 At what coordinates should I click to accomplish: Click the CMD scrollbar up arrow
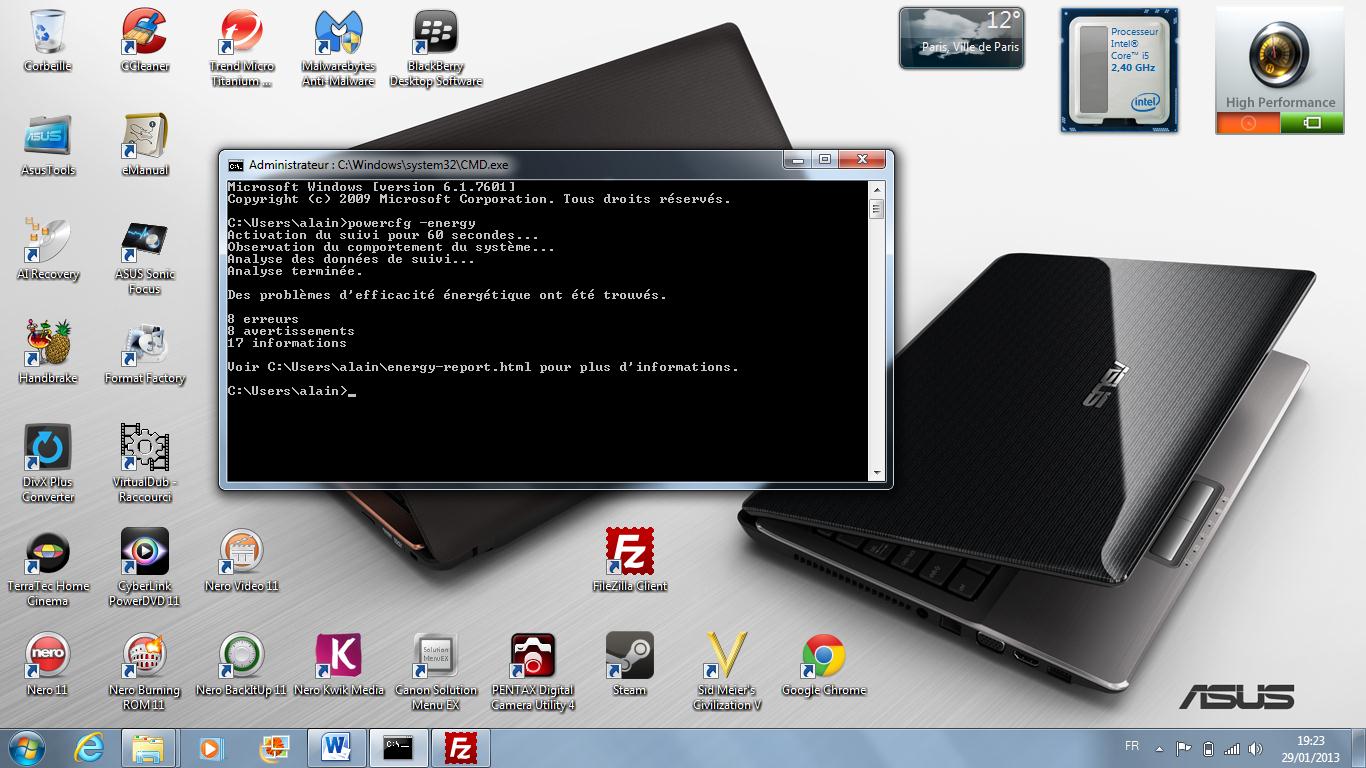pyautogui.click(x=877, y=188)
